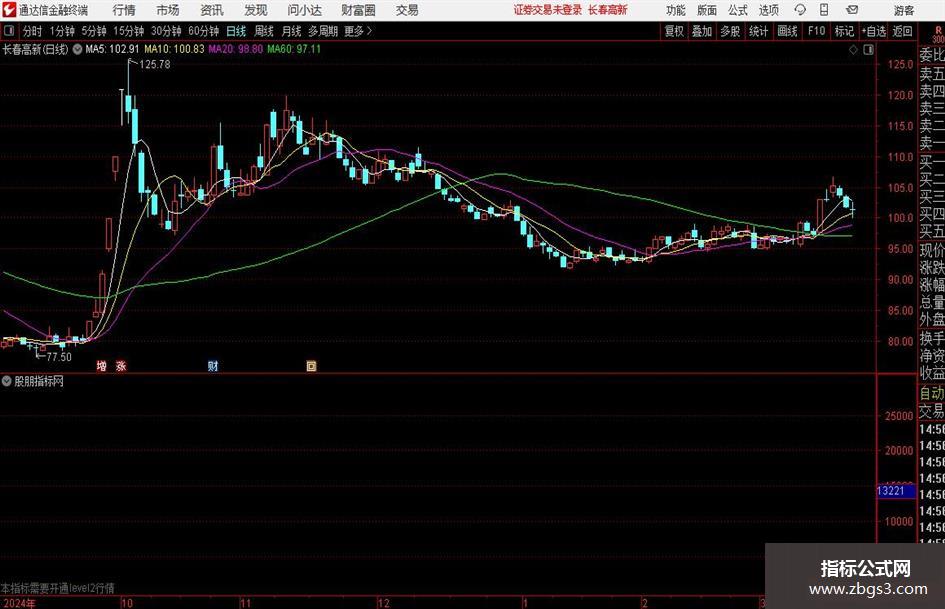Open the mail envelope icon
The image size is (945, 609).
852,10
